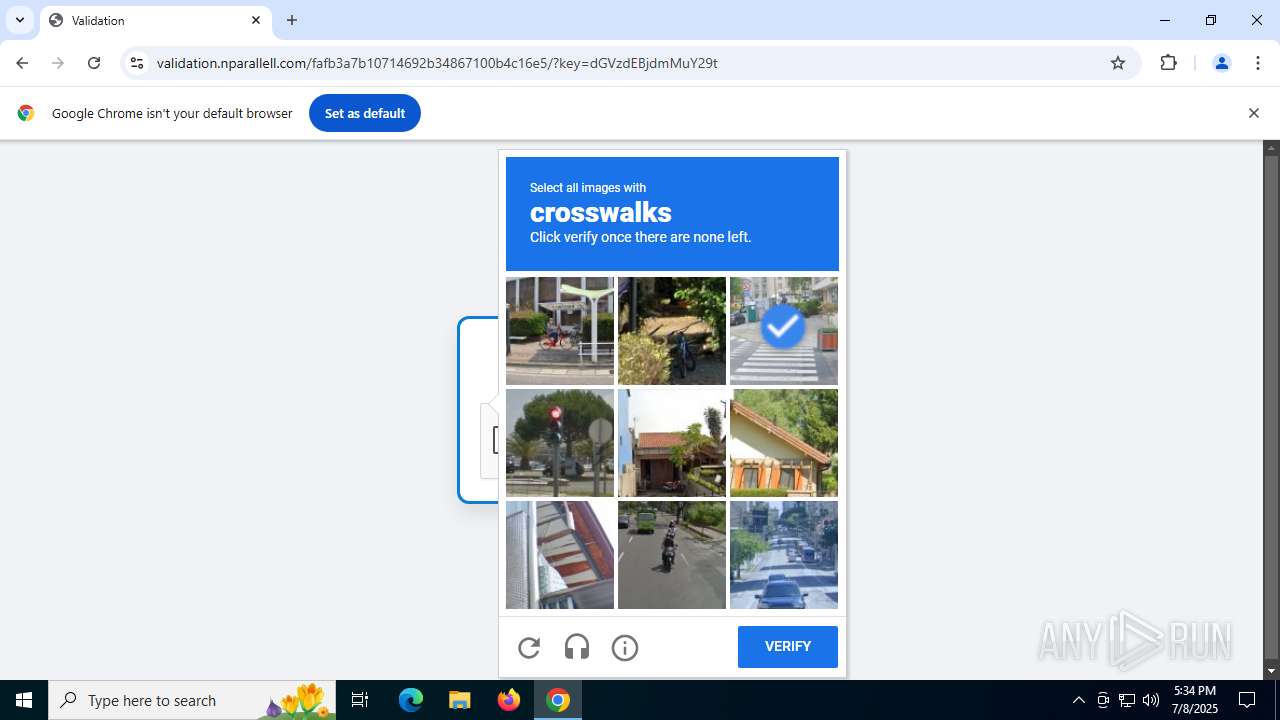Open the clock showing 5:34 PM
The height and width of the screenshot is (720, 1280).
tap(1195, 700)
